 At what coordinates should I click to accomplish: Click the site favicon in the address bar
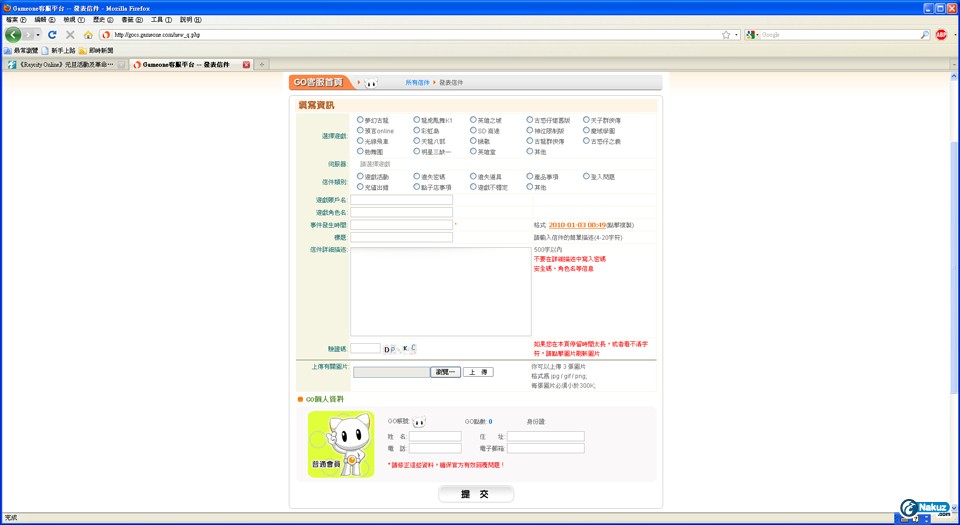click(107, 35)
